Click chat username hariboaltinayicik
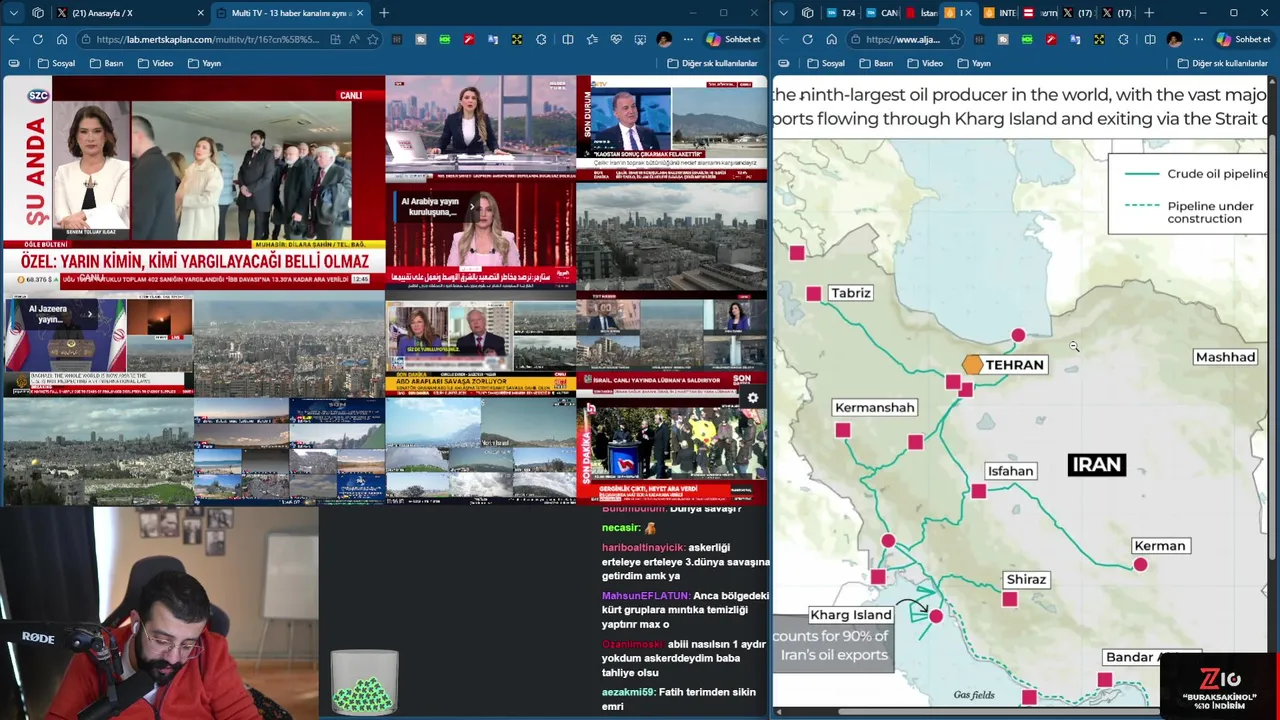 coord(643,548)
